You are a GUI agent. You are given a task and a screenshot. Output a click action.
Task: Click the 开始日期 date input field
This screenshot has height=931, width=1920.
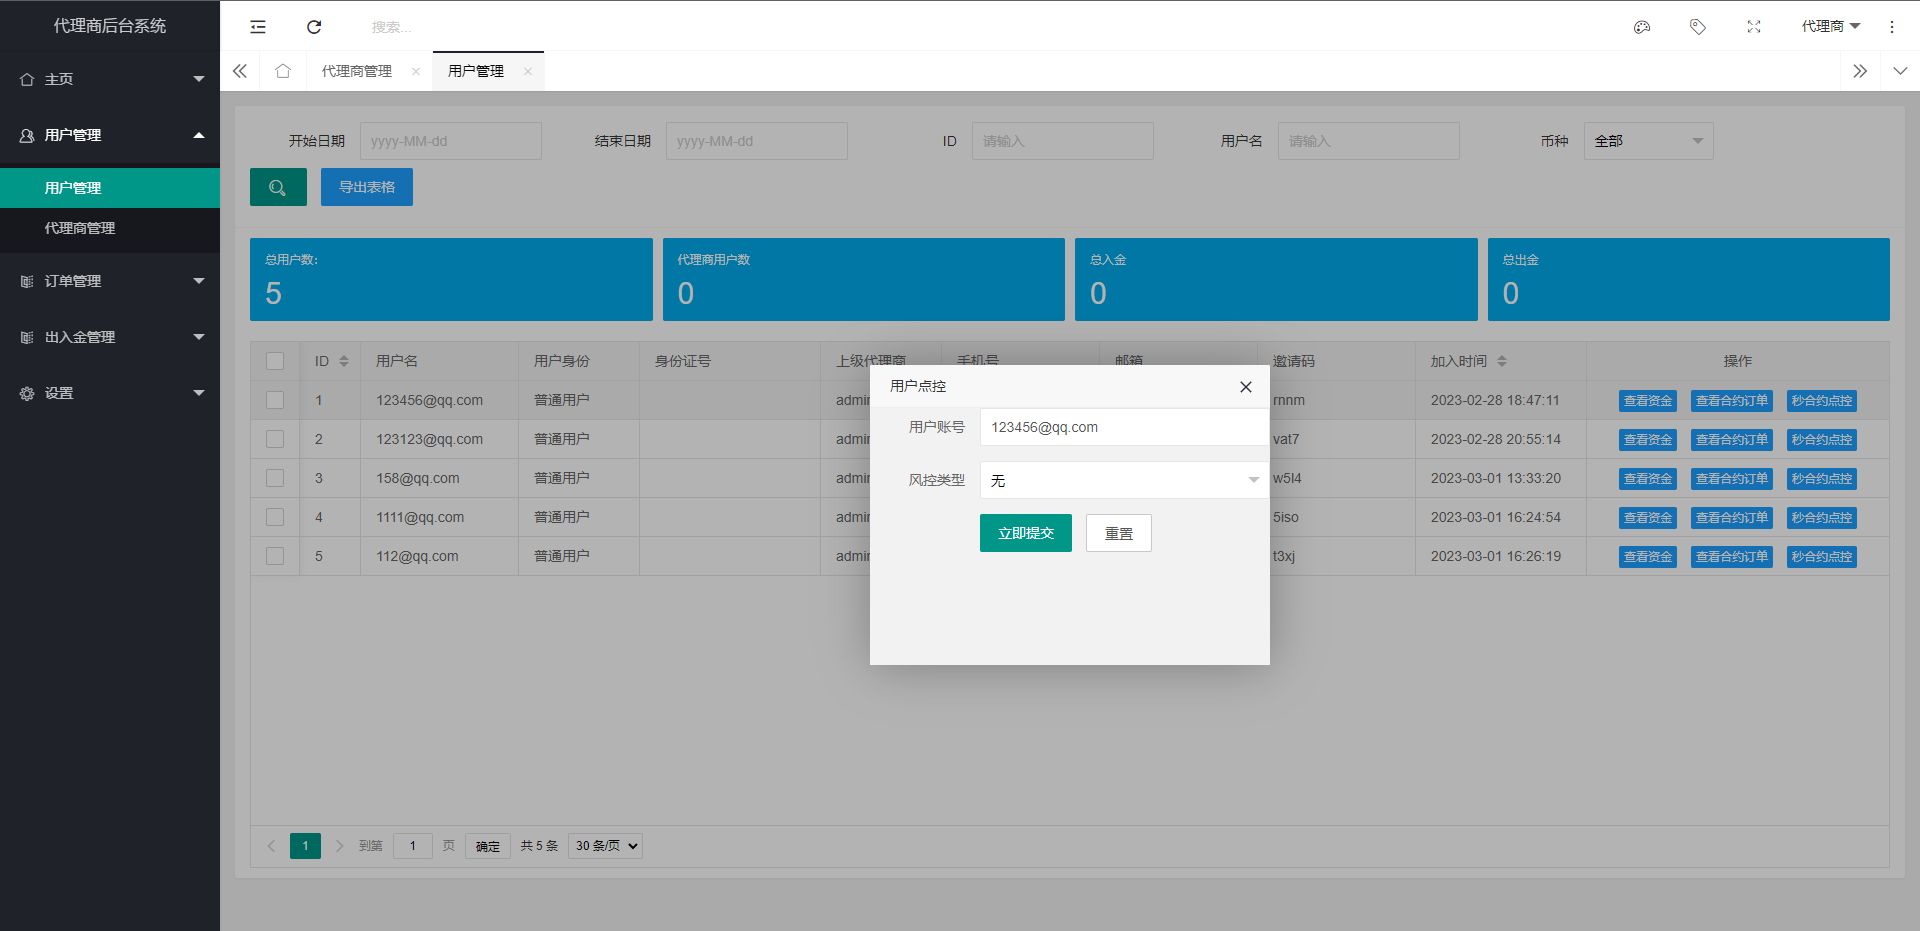pyautogui.click(x=450, y=141)
